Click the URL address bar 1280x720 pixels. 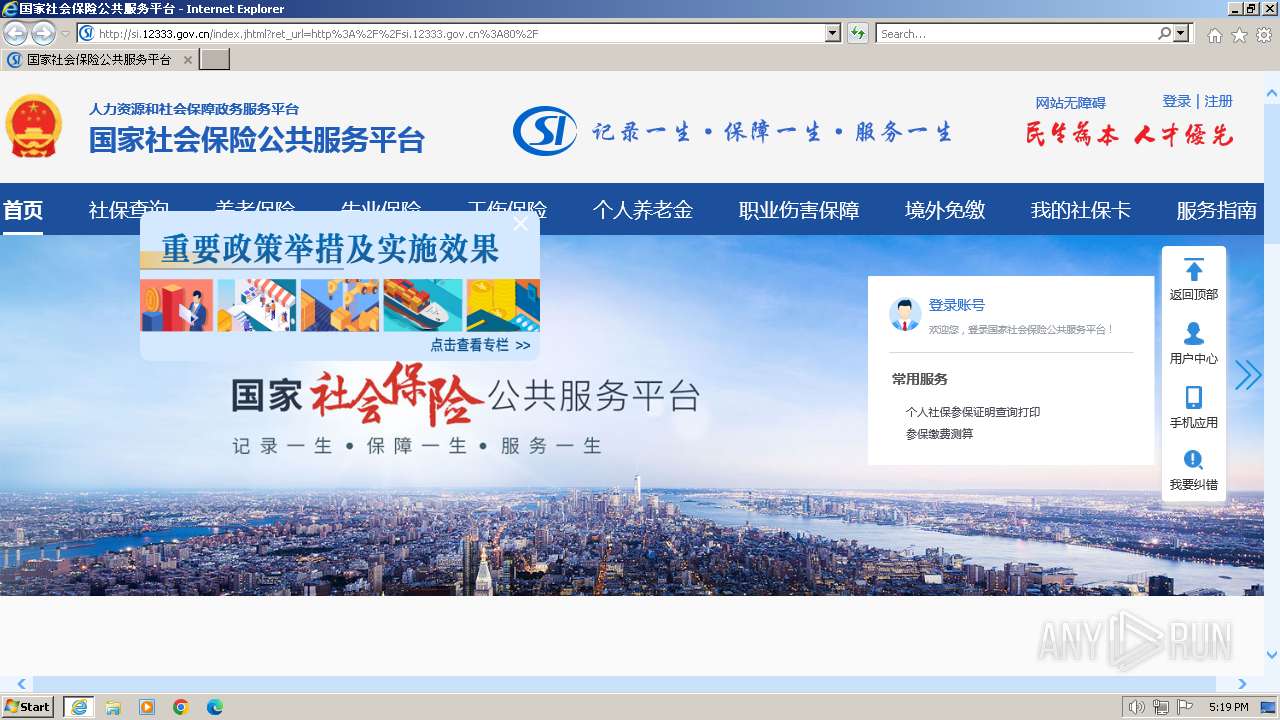pos(451,34)
